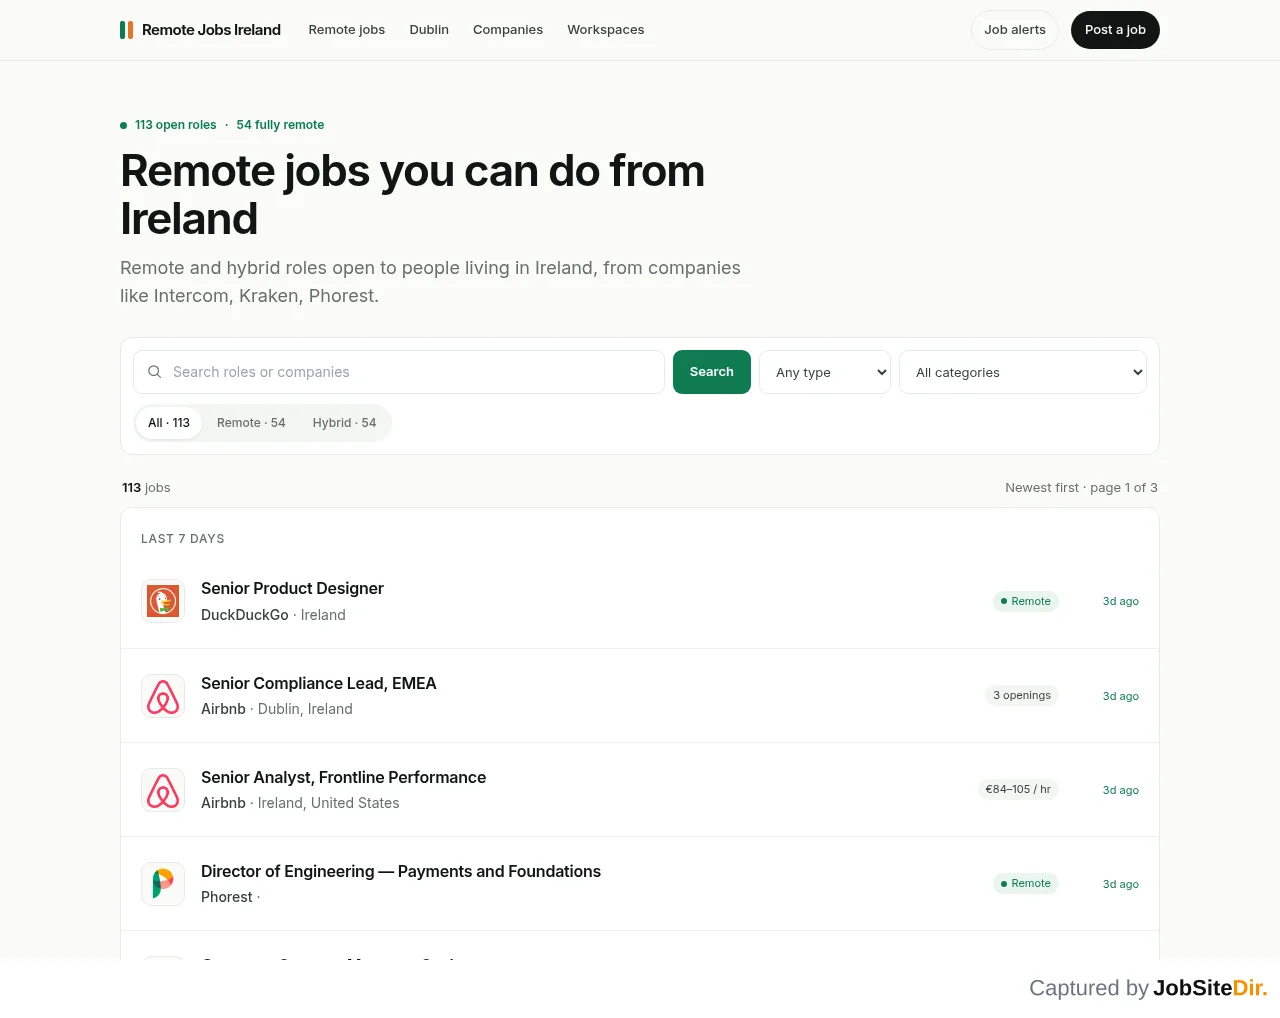
Task: Open Senior Analyst, Frontline Performance listing
Action: [344, 777]
